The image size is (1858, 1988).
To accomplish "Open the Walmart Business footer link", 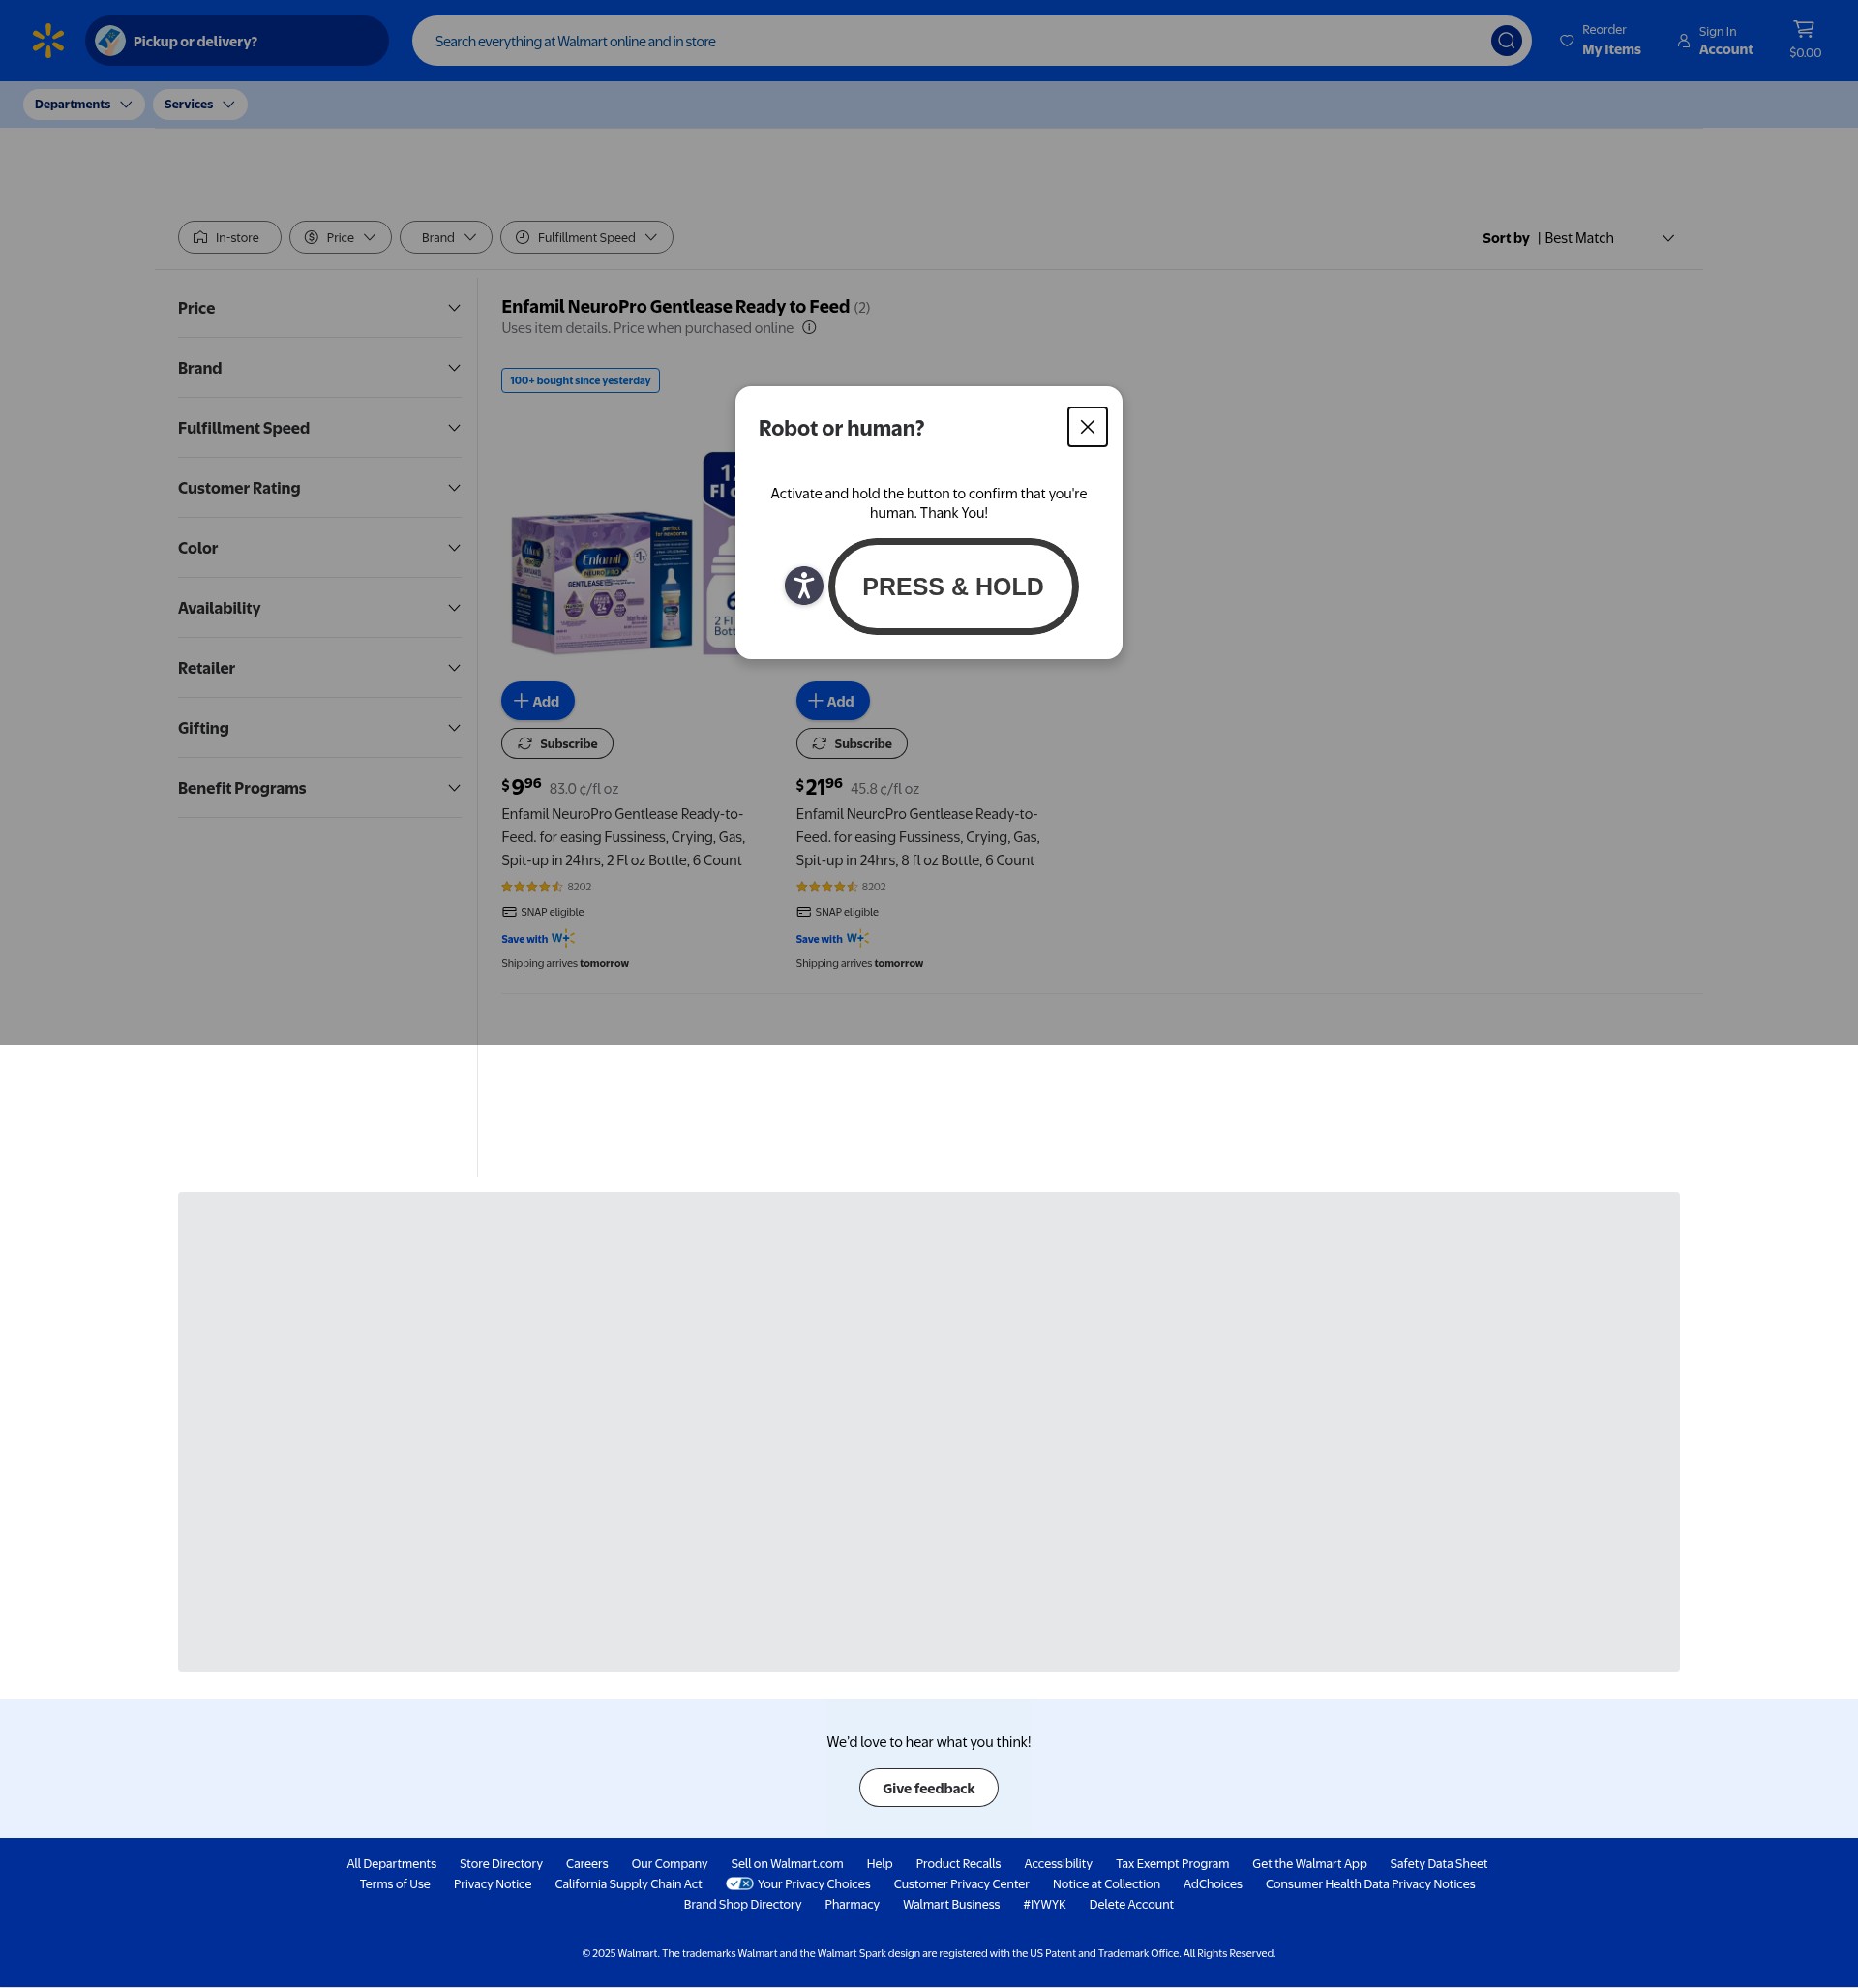I will [951, 1905].
